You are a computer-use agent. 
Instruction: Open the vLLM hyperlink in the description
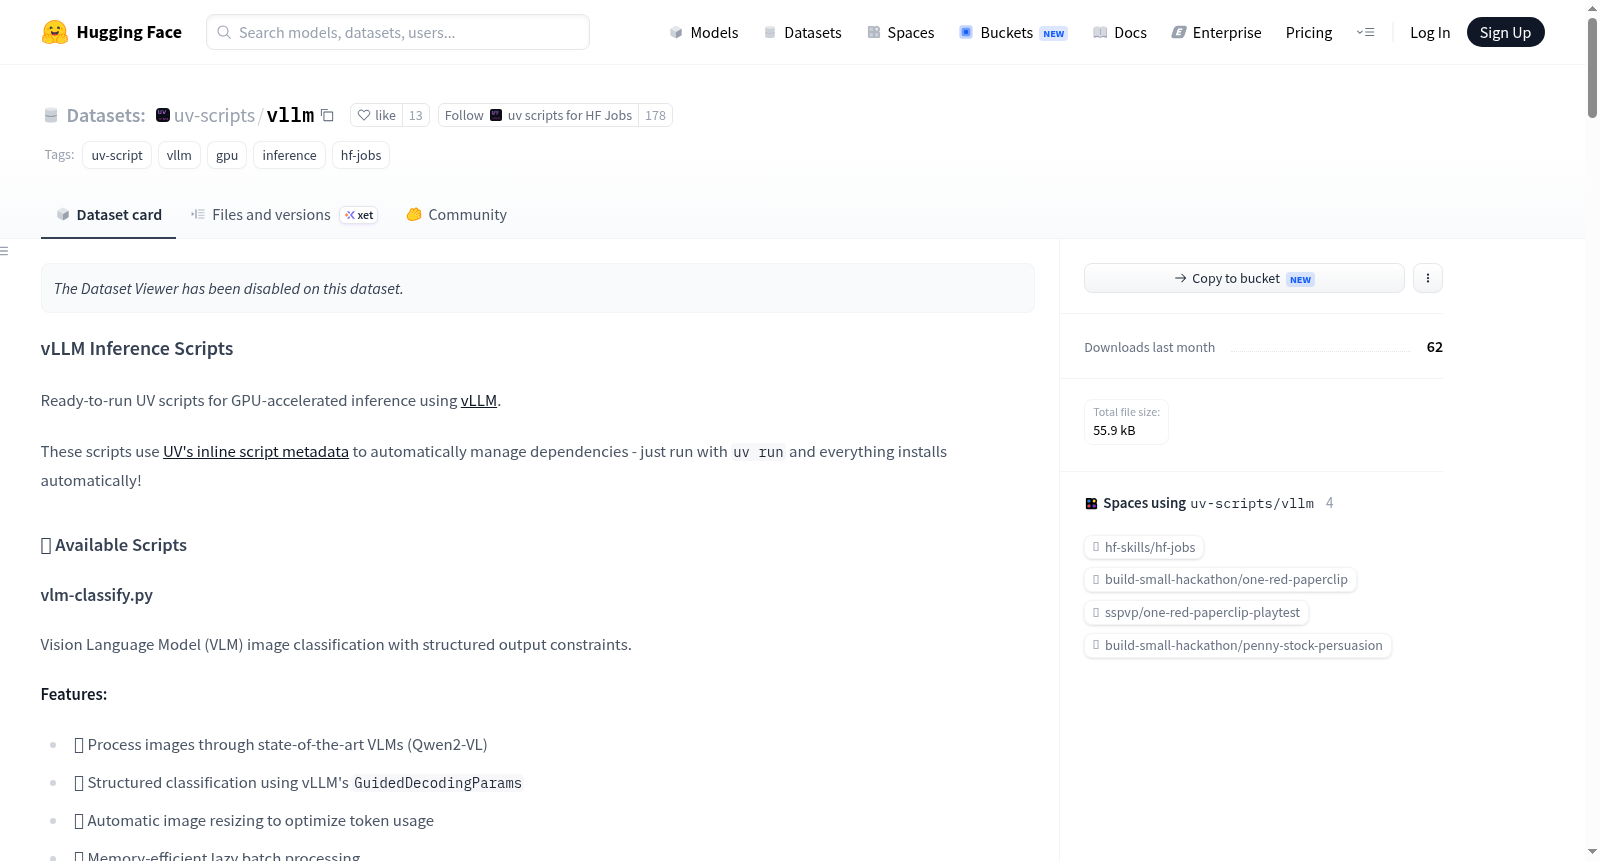click(479, 400)
